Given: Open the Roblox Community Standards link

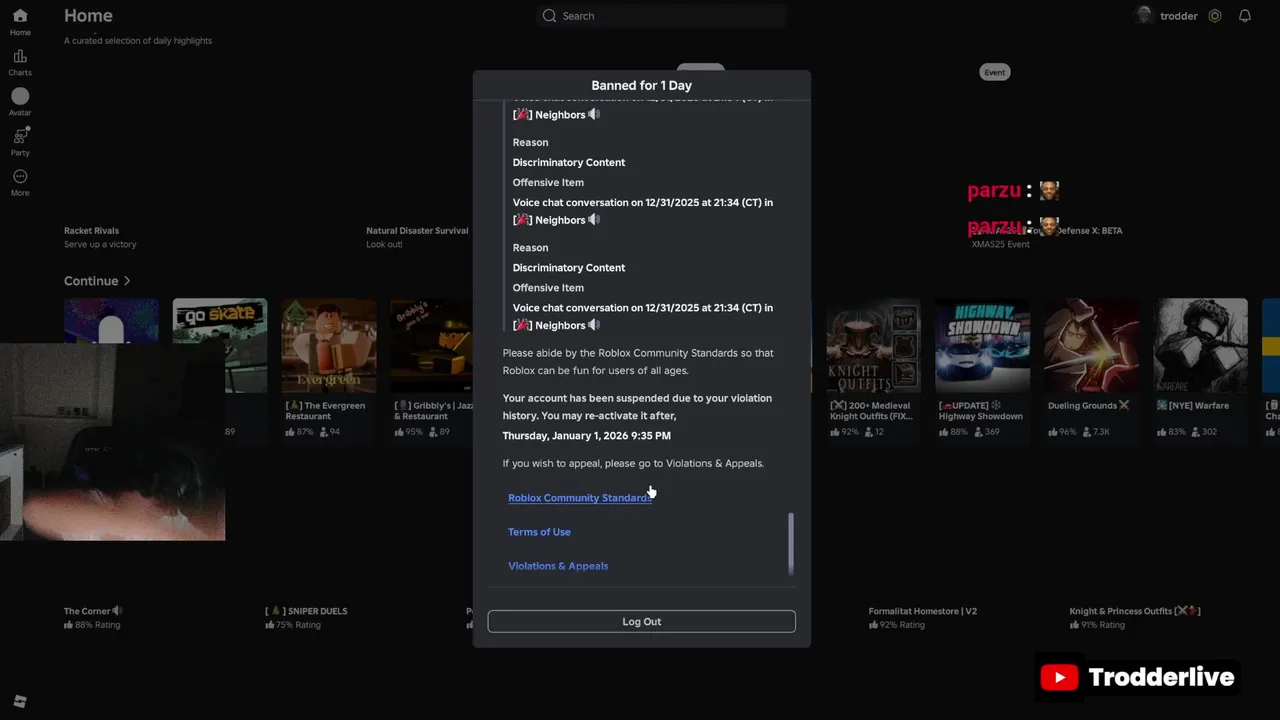Looking at the screenshot, I should tap(579, 498).
